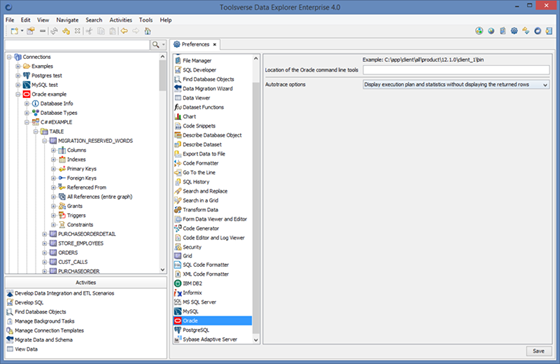The height and width of the screenshot is (364, 560).
Task: Open the Activities menu
Action: point(121,20)
